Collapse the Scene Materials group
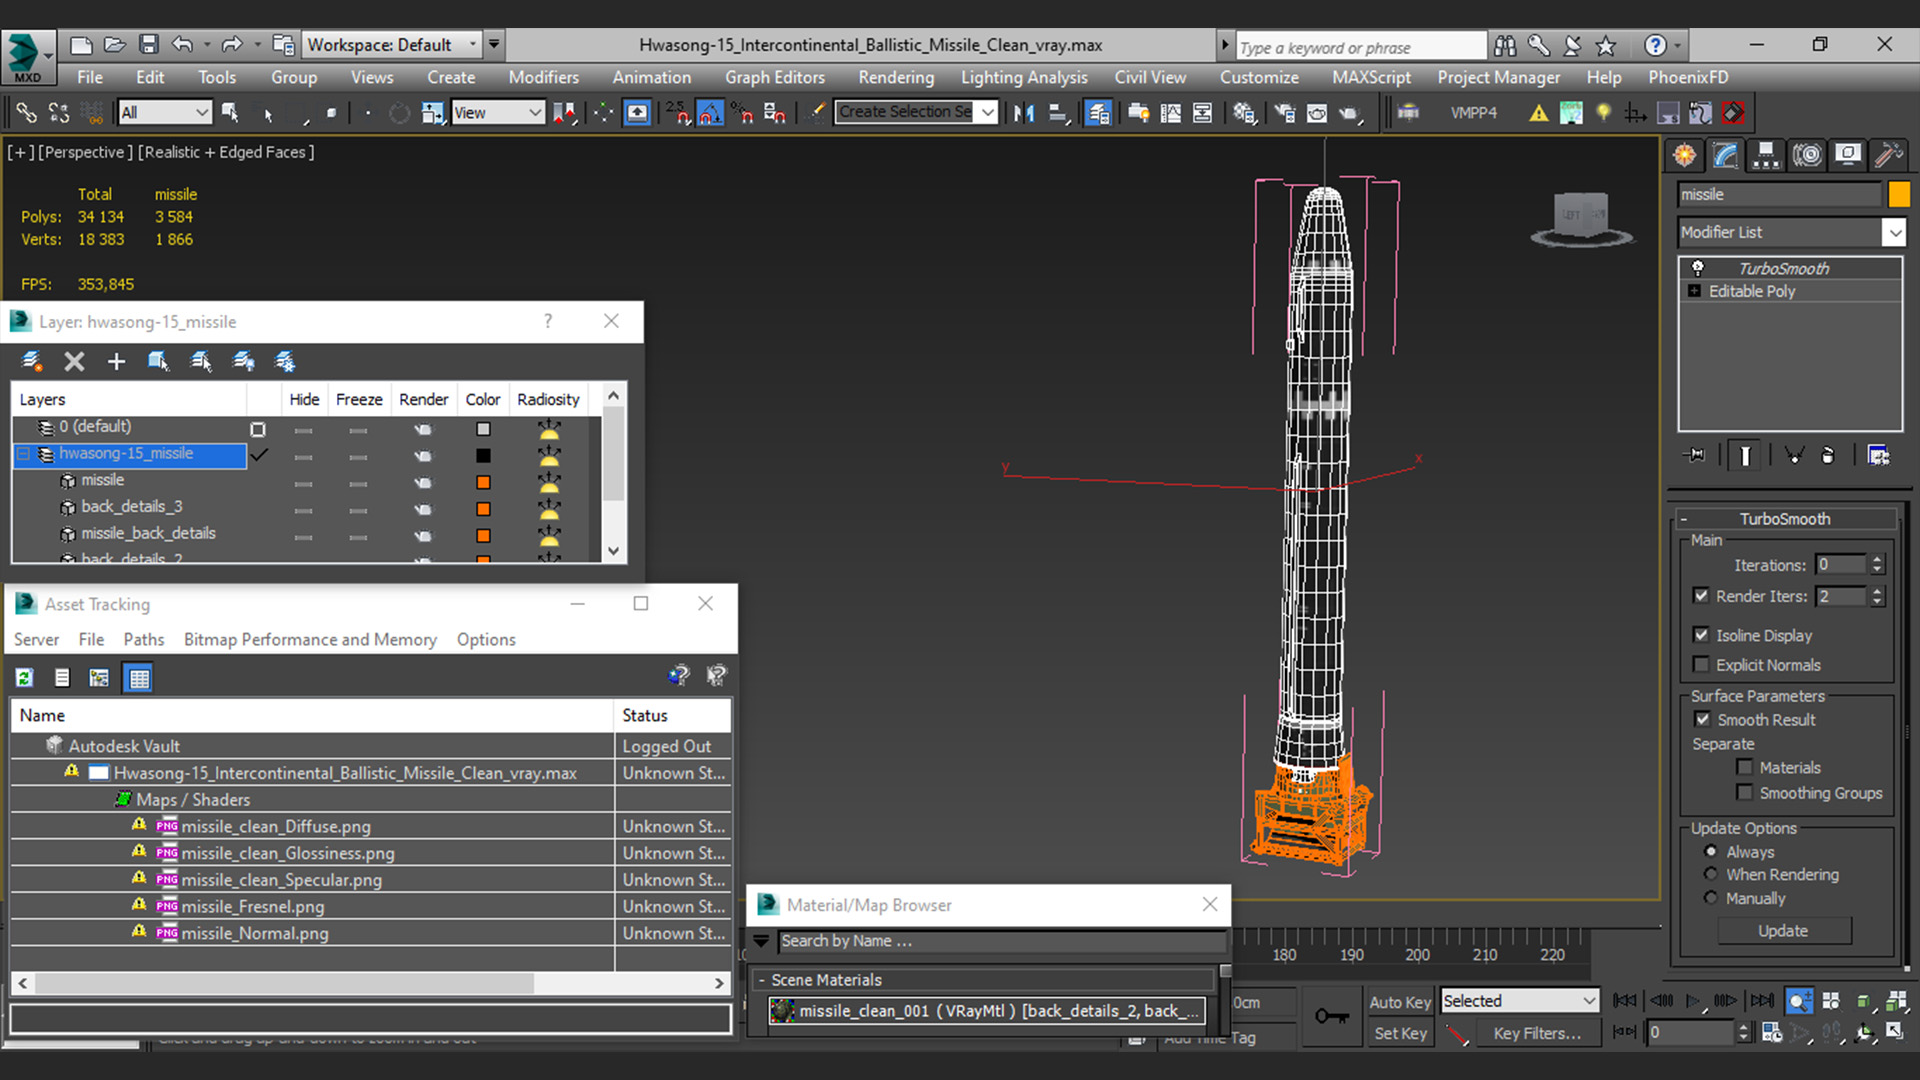1920x1080 pixels. (x=762, y=980)
